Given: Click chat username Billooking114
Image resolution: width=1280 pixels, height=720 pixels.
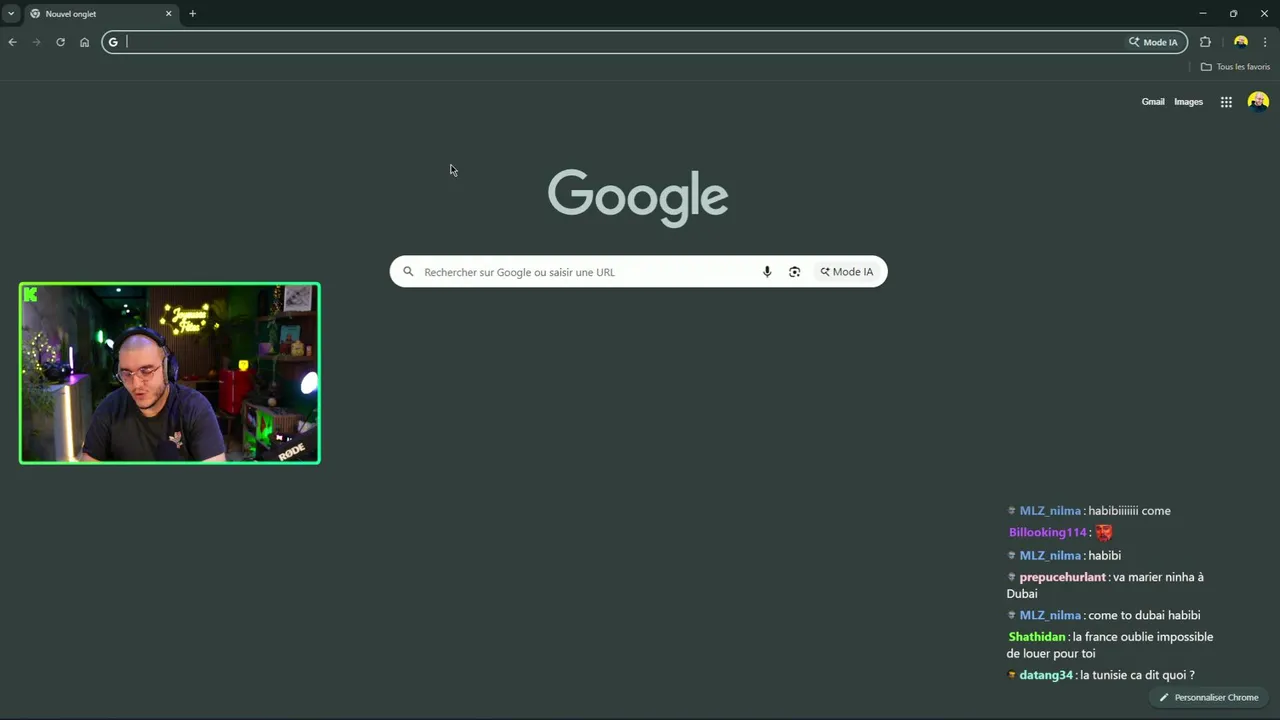Looking at the screenshot, I should 1047,533.
